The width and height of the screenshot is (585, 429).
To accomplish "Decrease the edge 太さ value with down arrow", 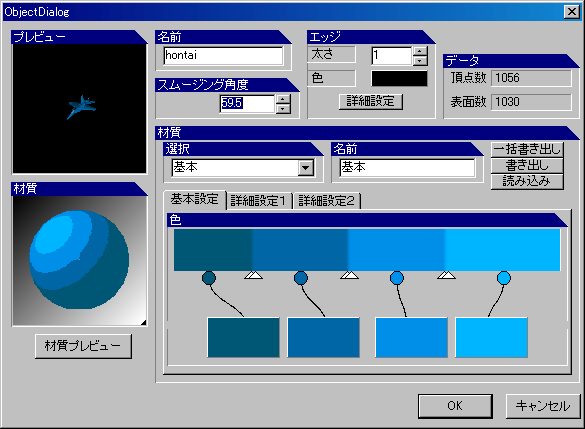I will (x=420, y=60).
